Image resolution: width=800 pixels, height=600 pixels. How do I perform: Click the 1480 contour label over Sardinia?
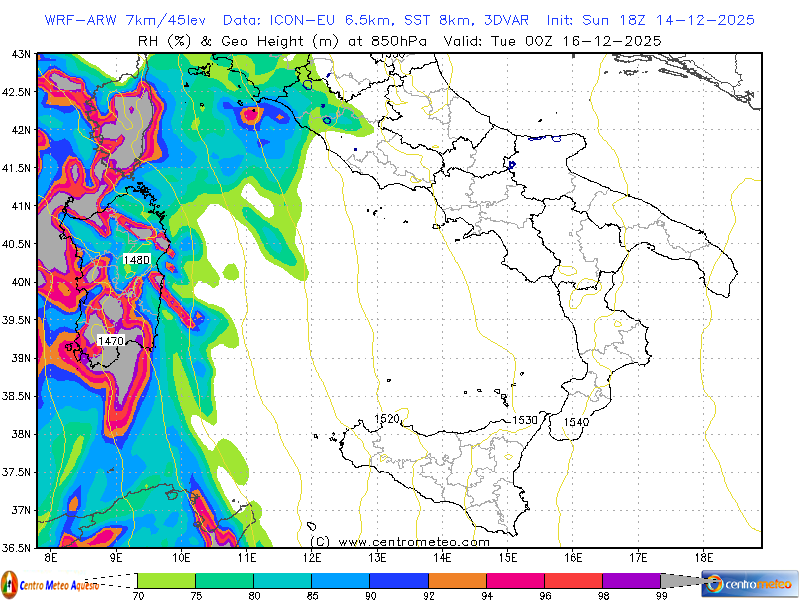click(x=136, y=260)
